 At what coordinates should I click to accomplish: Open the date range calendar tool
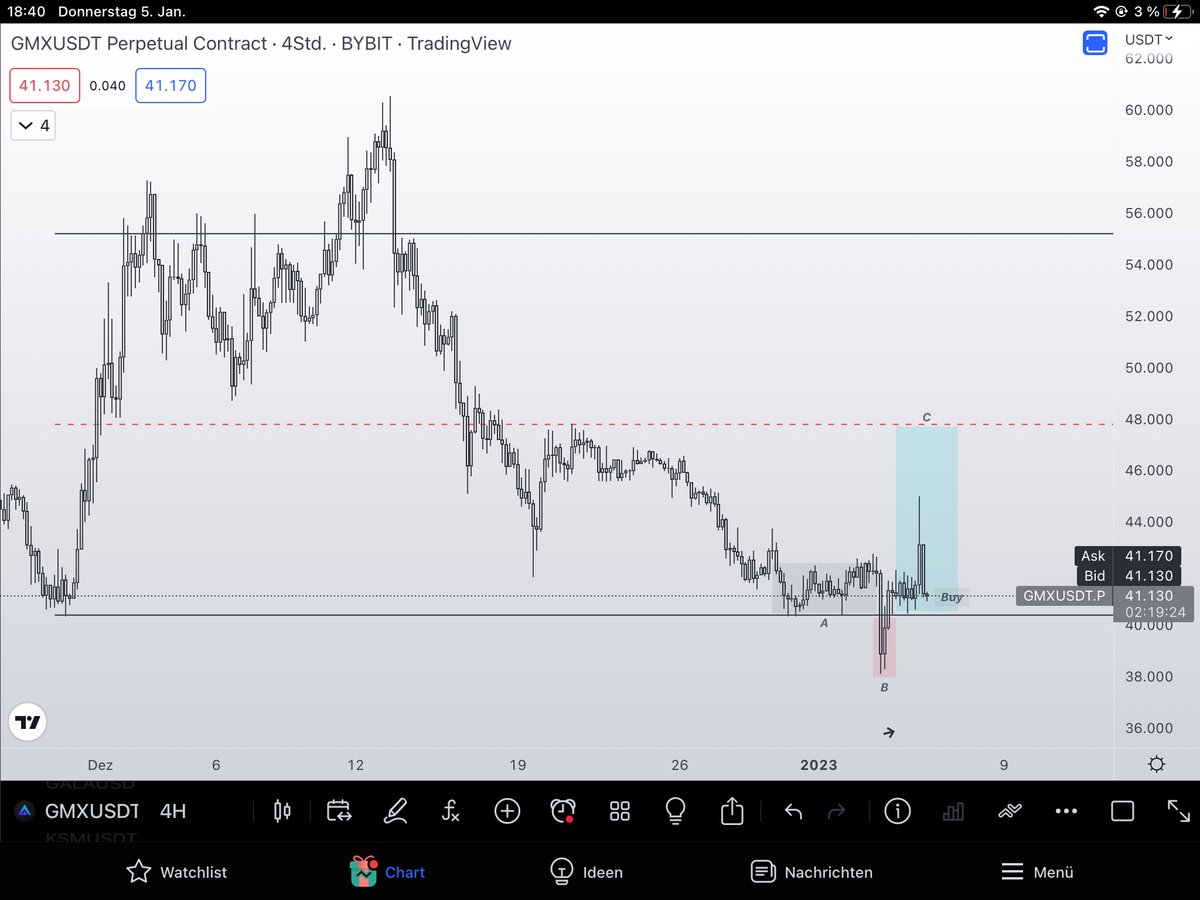tap(338, 811)
